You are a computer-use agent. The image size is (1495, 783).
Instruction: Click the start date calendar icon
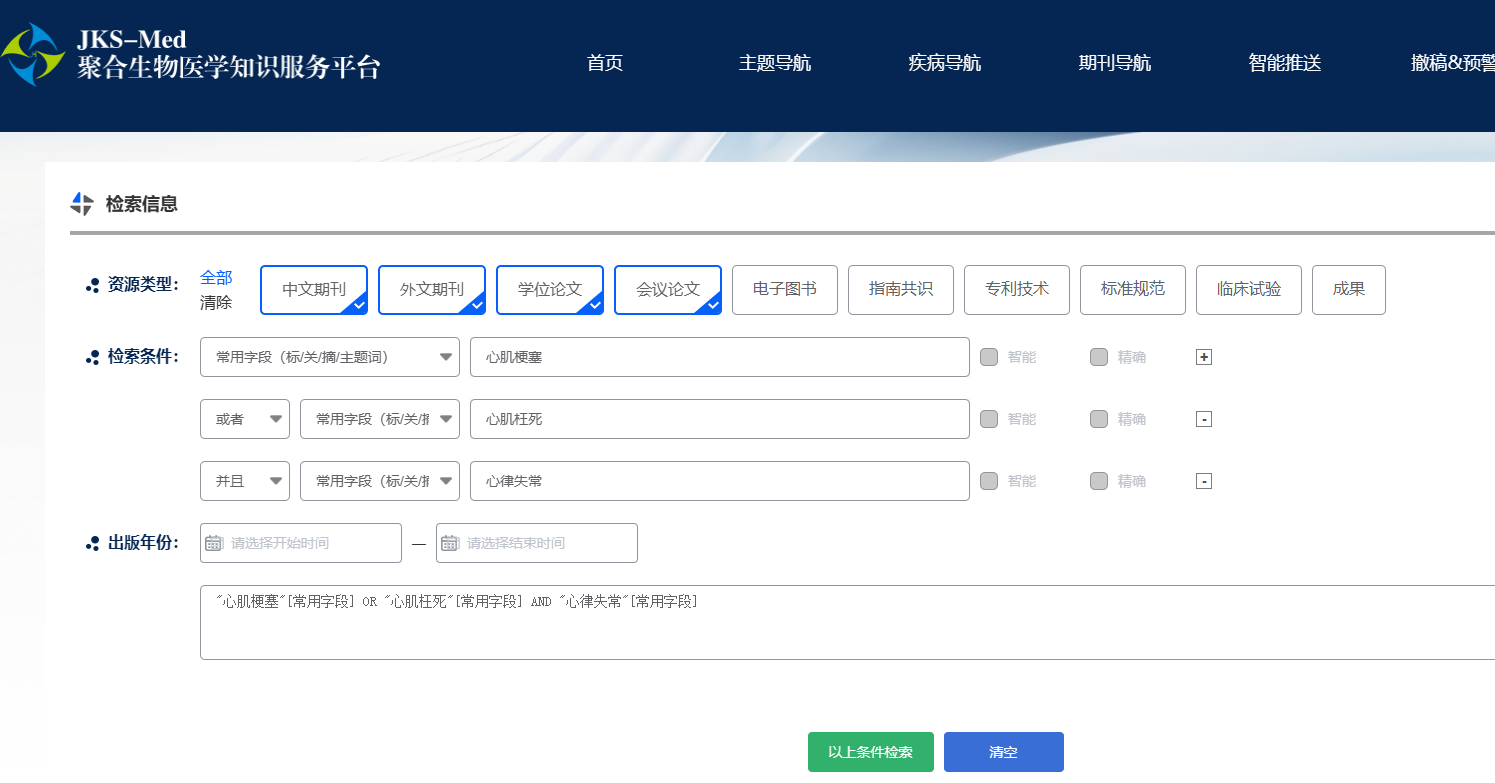tap(214, 543)
